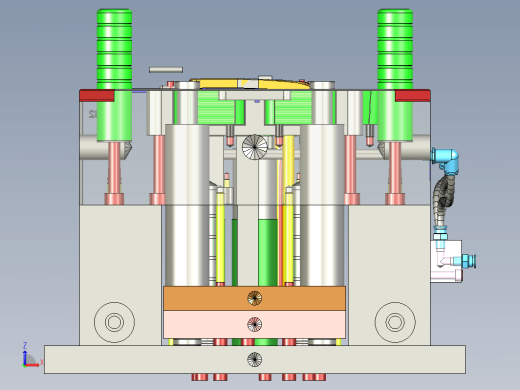The height and width of the screenshot is (390, 520).
Task: Select the concentric-circle counterbore on the left spacer block
Action: coord(114,322)
